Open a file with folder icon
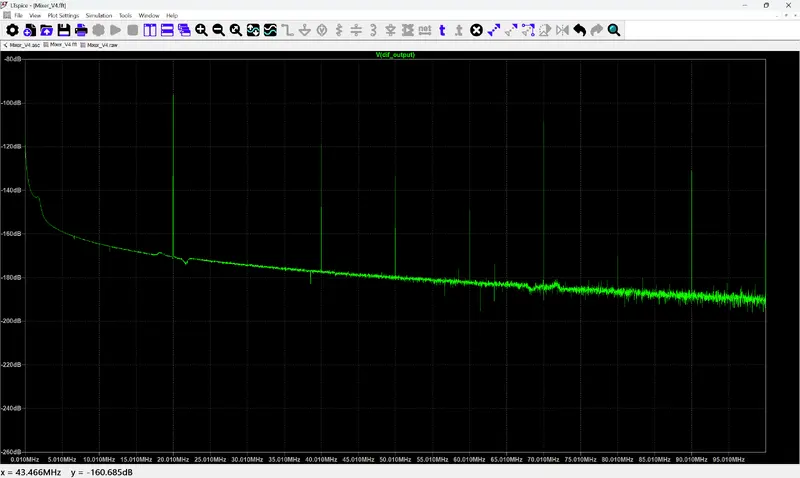800x478 pixels. tap(46, 30)
